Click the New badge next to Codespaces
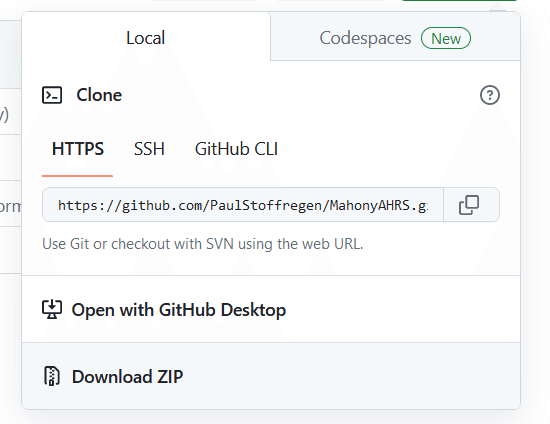The width and height of the screenshot is (550, 424). click(x=446, y=38)
